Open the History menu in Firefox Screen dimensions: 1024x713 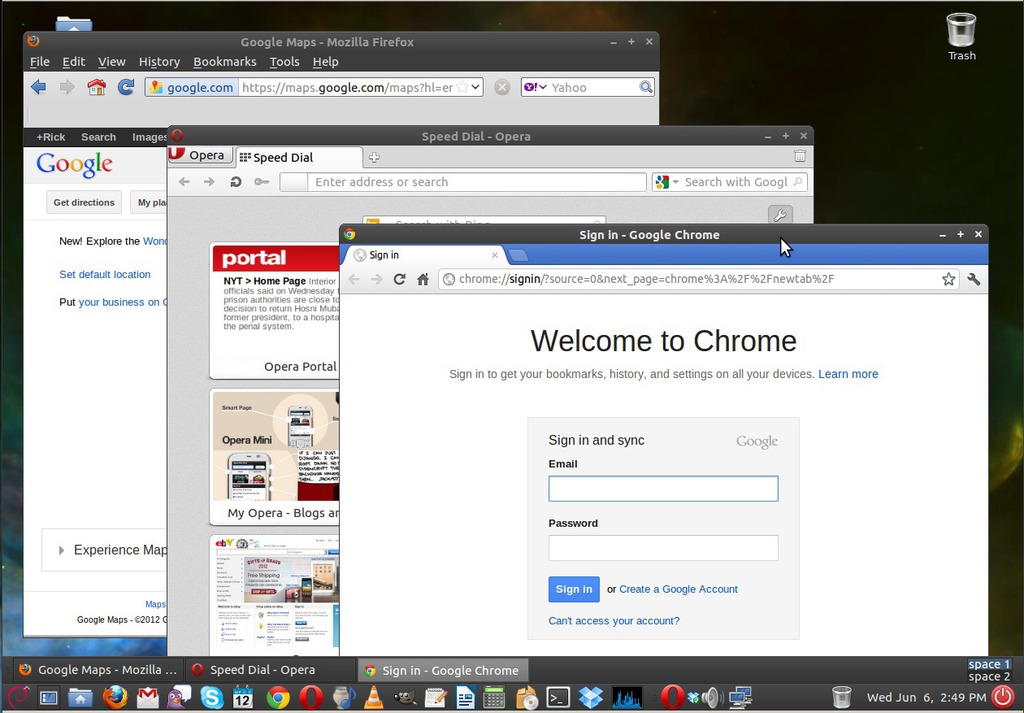(x=159, y=61)
